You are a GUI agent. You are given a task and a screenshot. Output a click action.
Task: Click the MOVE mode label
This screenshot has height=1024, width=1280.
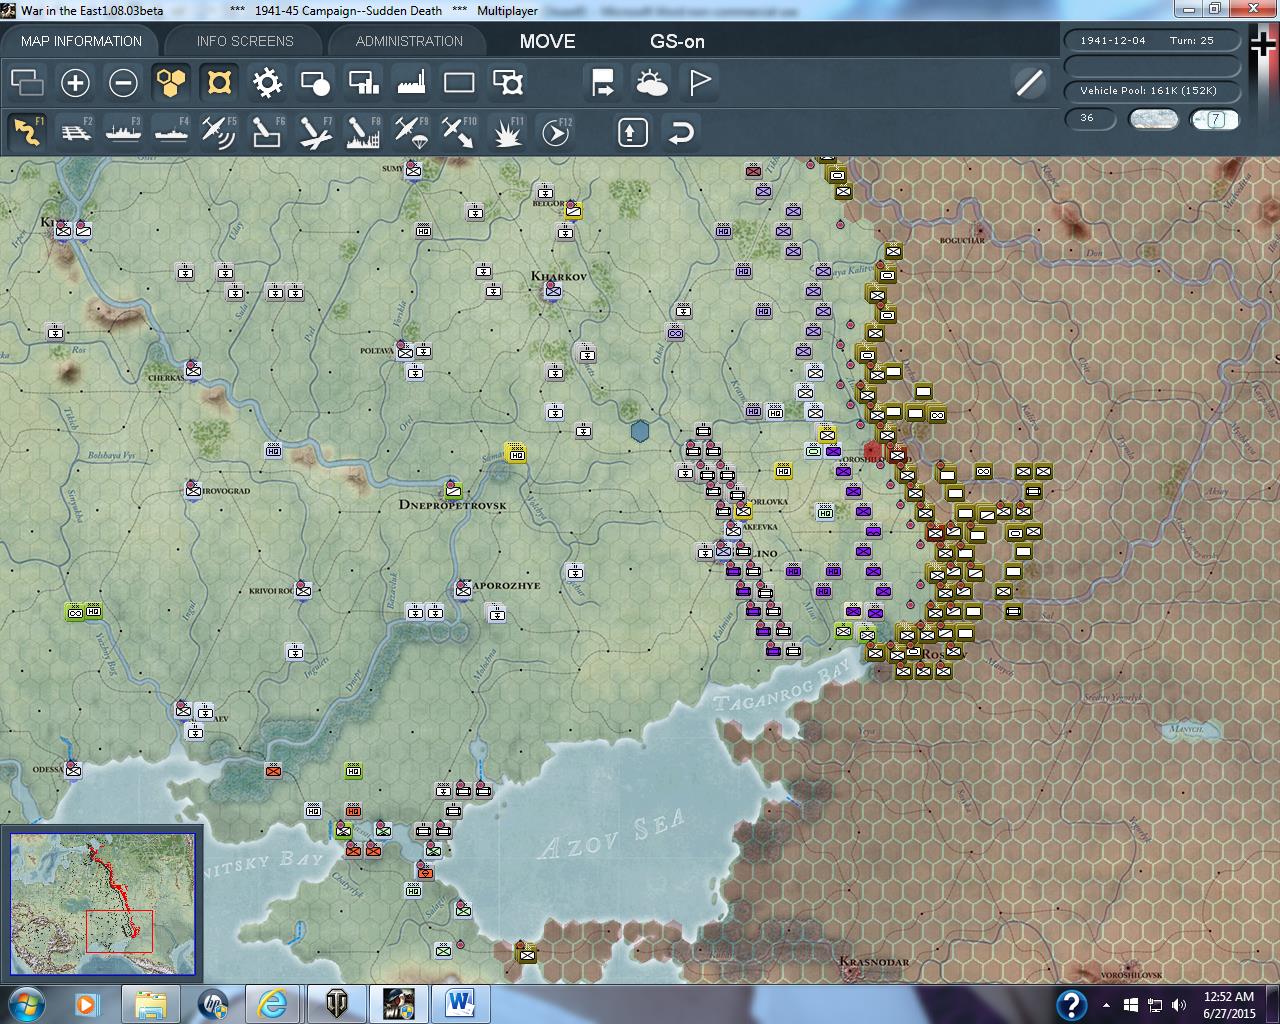(547, 41)
